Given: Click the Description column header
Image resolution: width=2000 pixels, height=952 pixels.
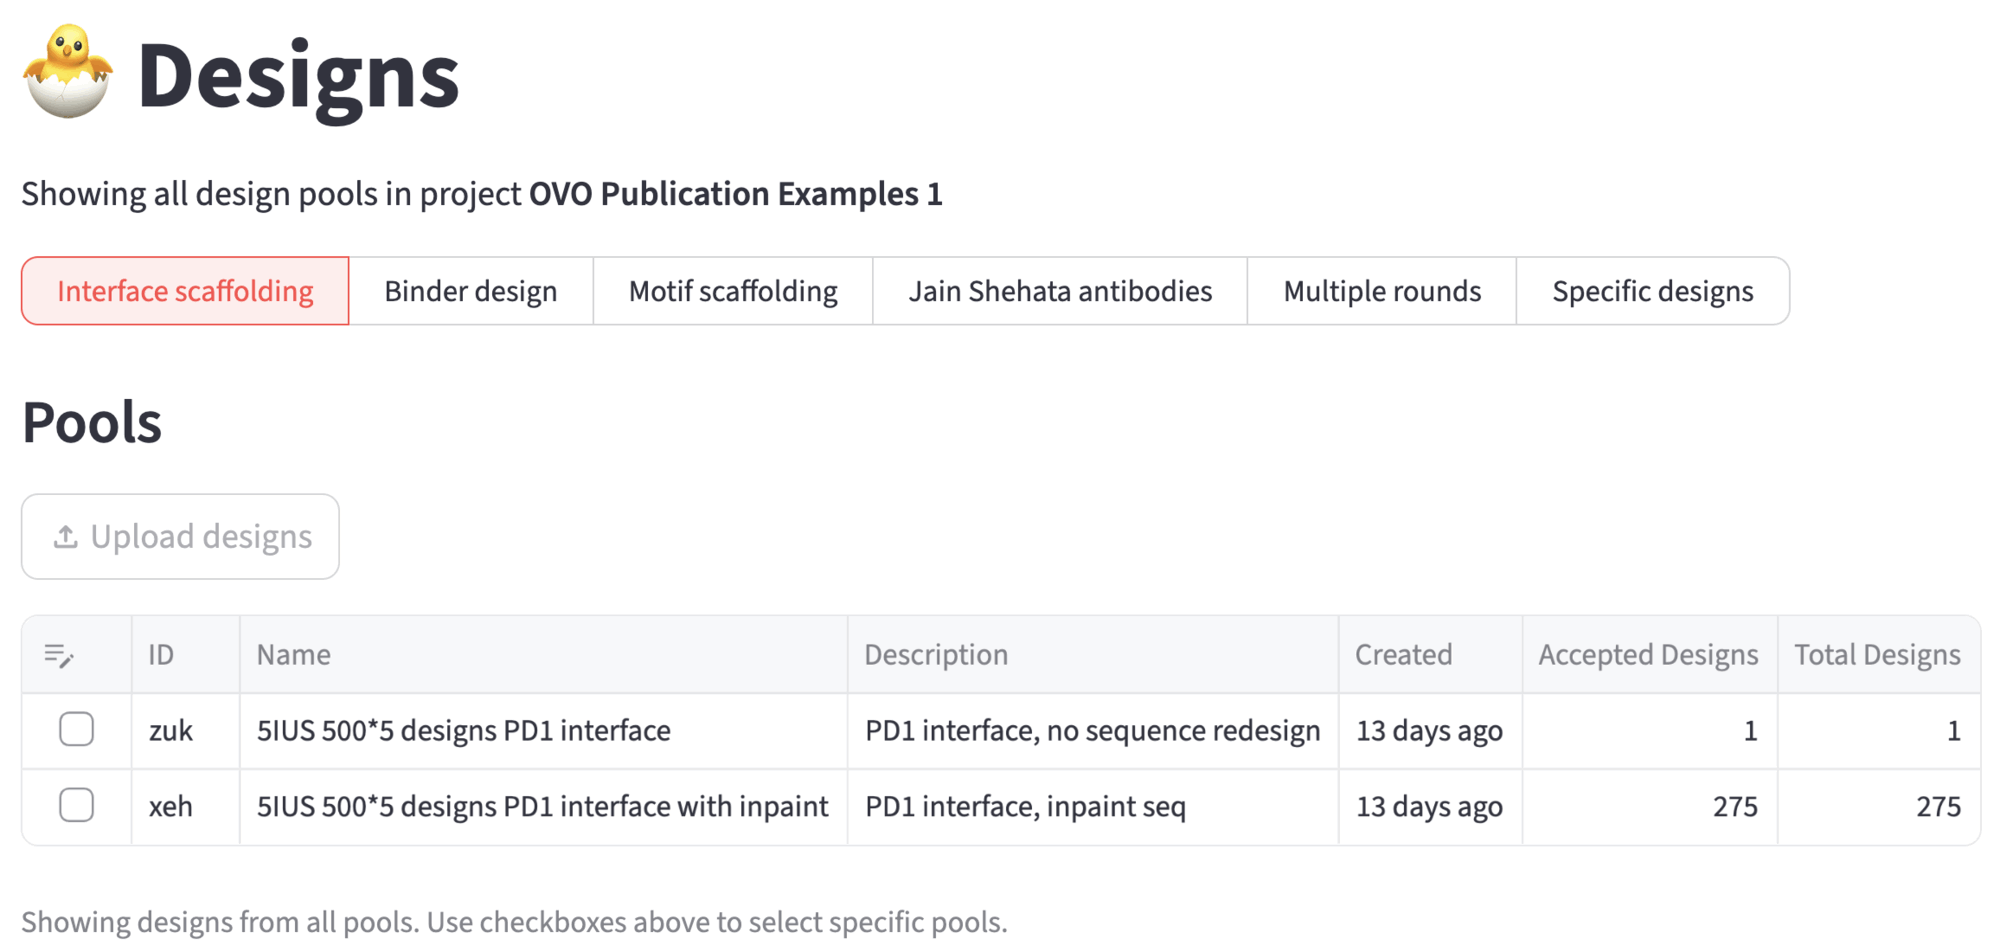Looking at the screenshot, I should (936, 655).
